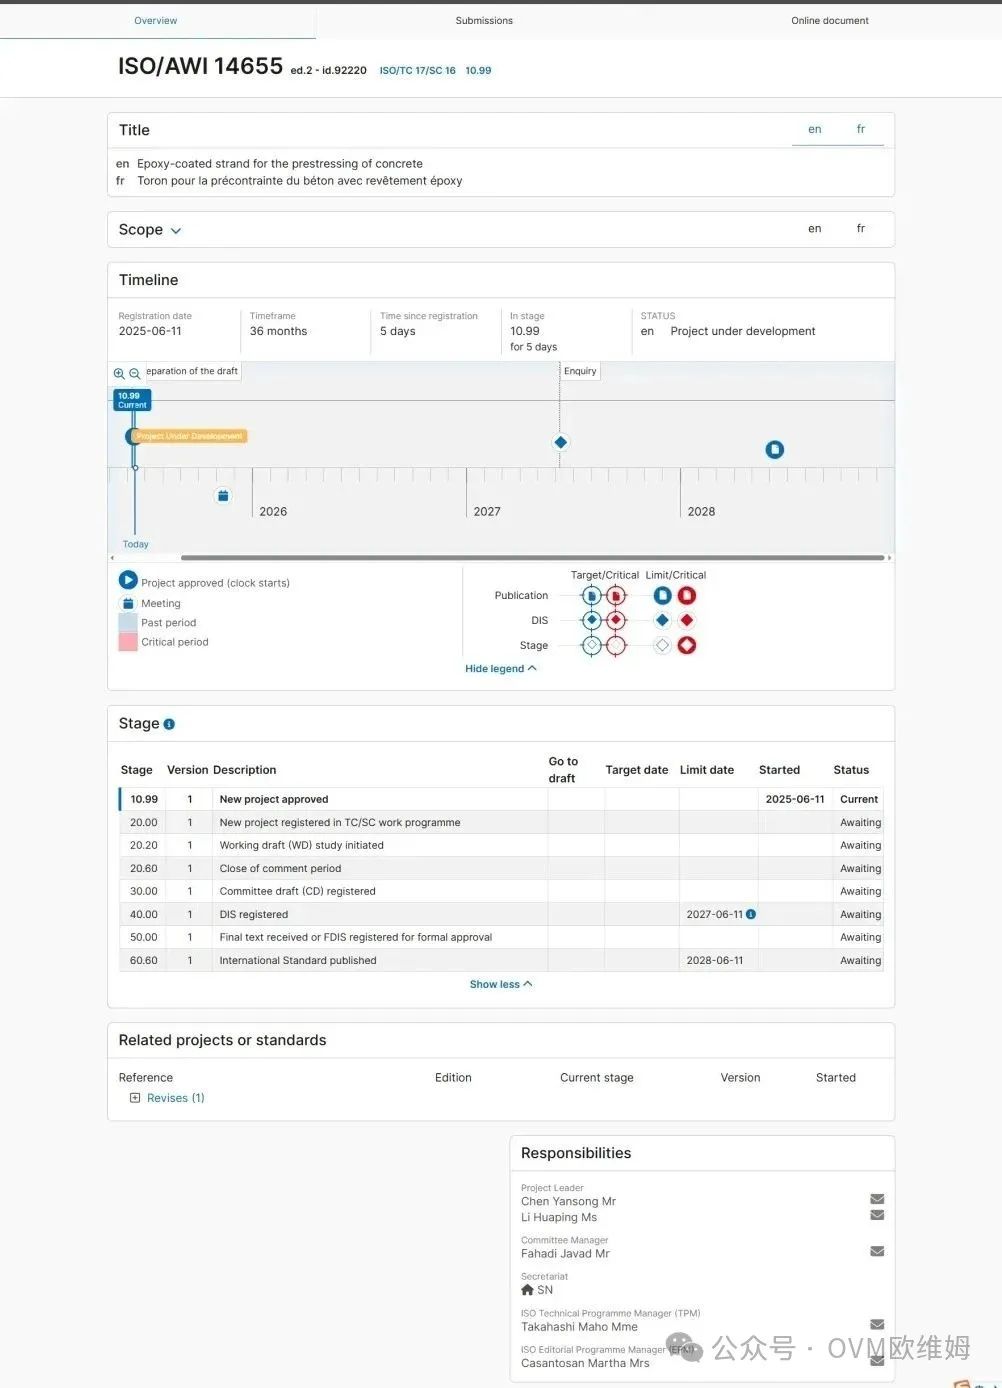Email project leader Li Huaping
Screen dimensions: 1002x1388
click(x=877, y=1215)
